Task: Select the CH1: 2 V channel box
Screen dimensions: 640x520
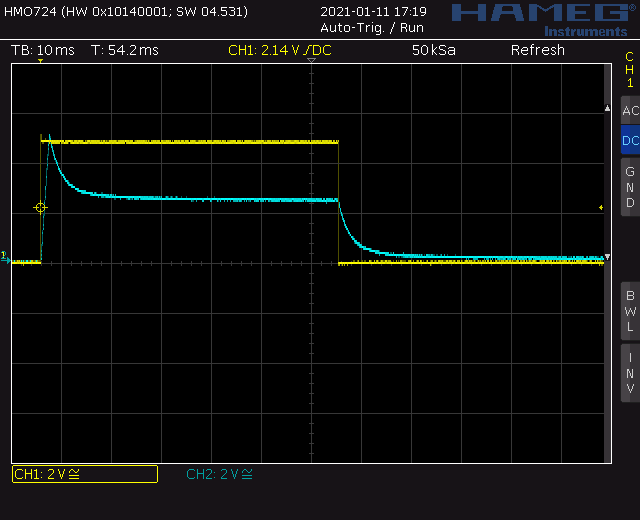Action: point(84,474)
